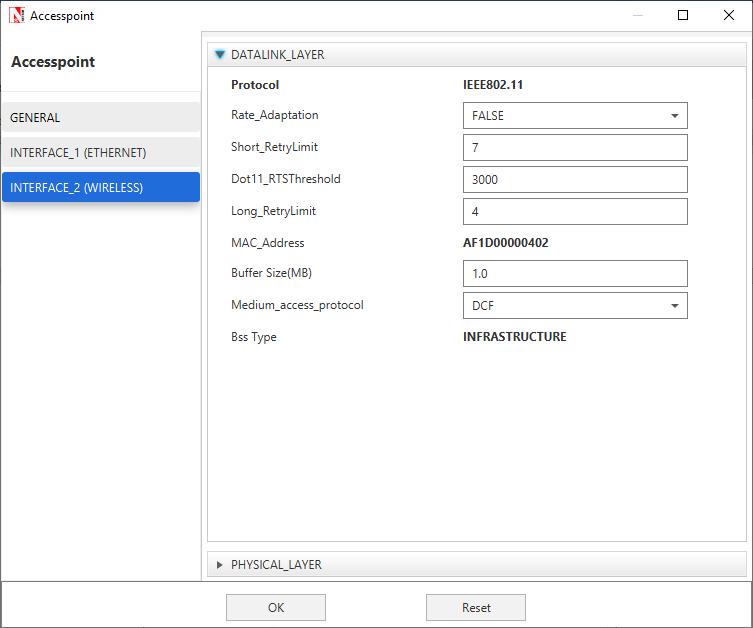
Task: Click the Long_RetryLimit input field
Action: (x=575, y=212)
